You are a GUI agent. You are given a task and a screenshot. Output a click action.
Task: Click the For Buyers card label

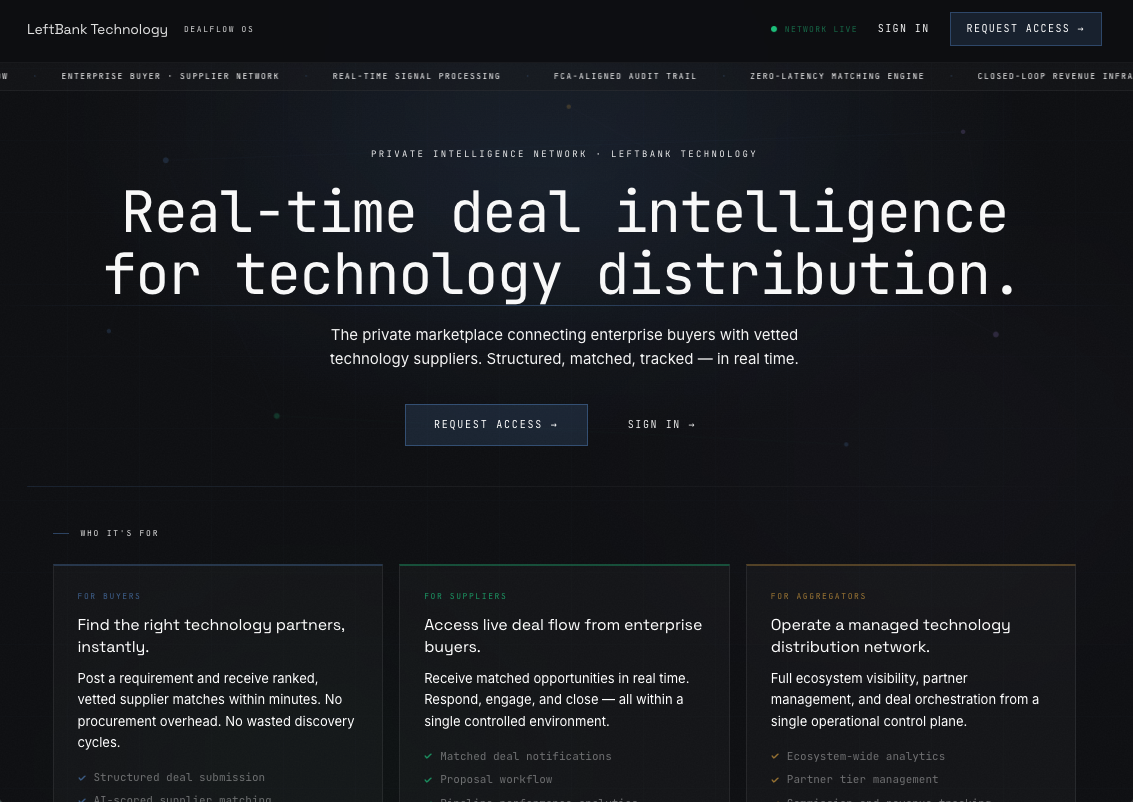tap(109, 596)
